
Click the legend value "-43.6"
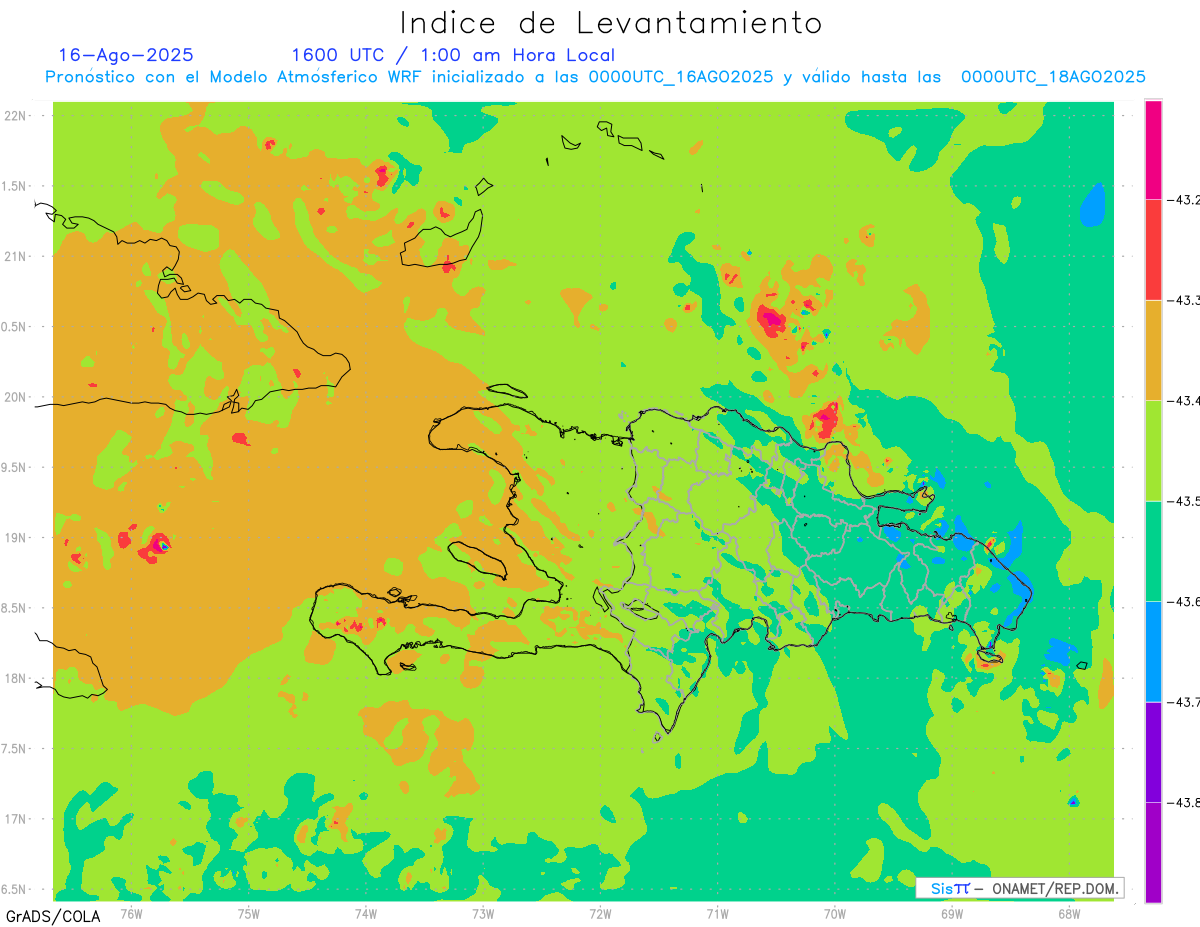1182,601
